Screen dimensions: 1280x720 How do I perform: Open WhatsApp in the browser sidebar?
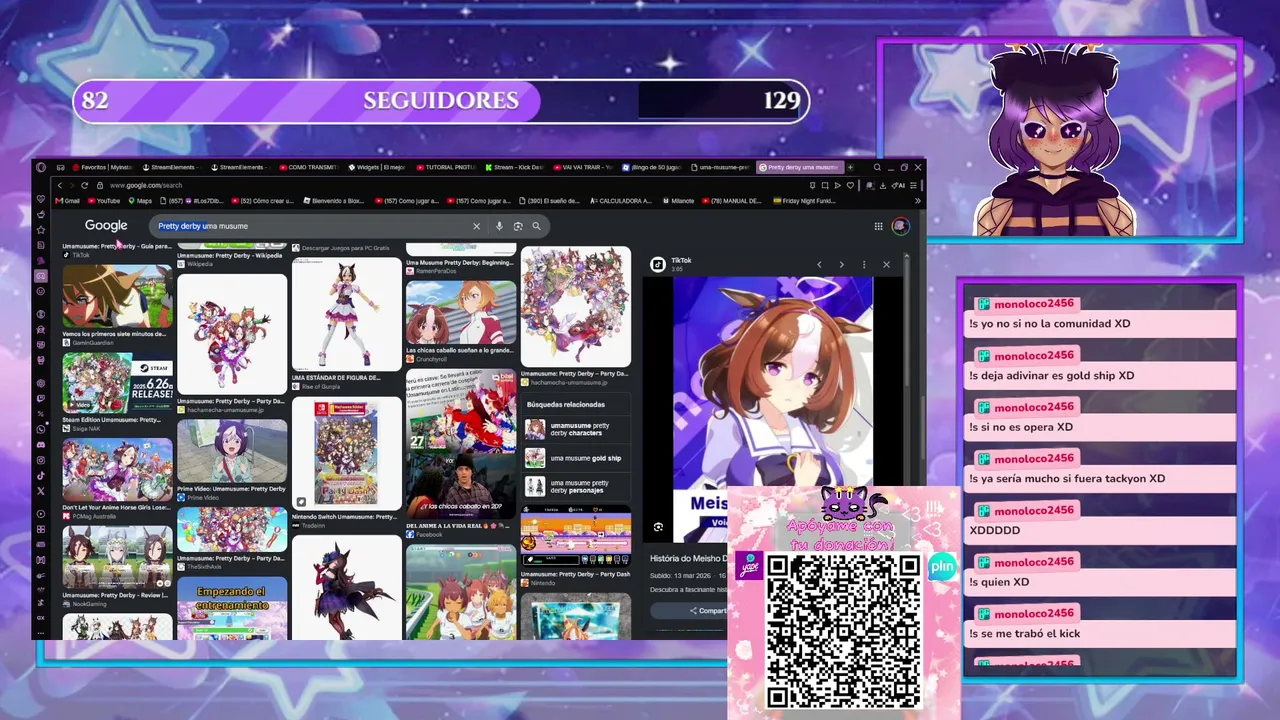pos(41,429)
